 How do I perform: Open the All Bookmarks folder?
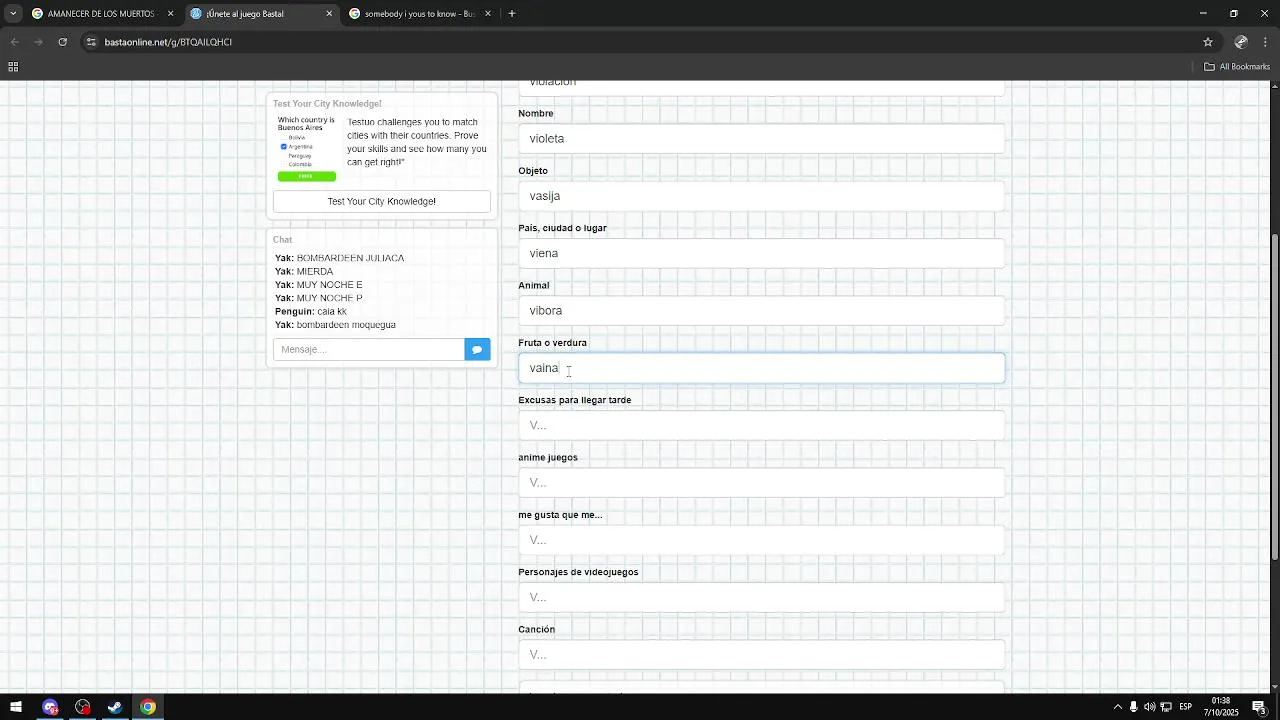[1237, 67]
